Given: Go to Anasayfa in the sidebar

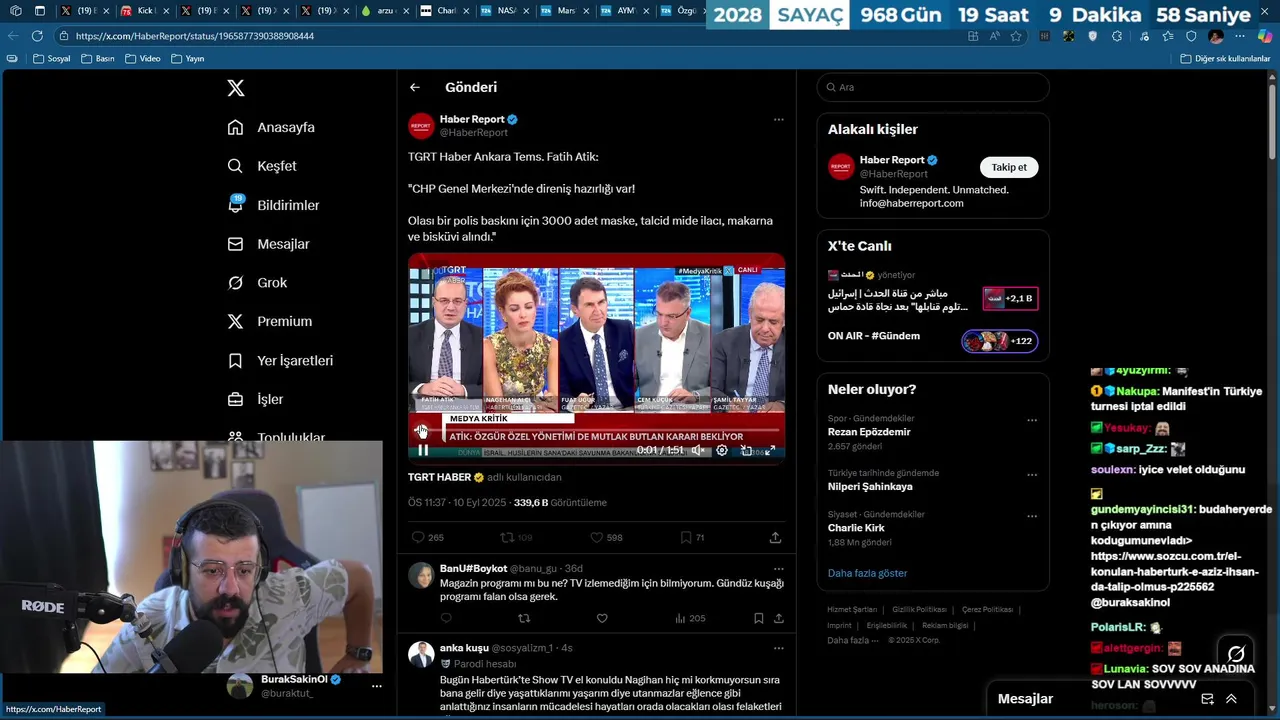Looking at the screenshot, I should (271, 127).
